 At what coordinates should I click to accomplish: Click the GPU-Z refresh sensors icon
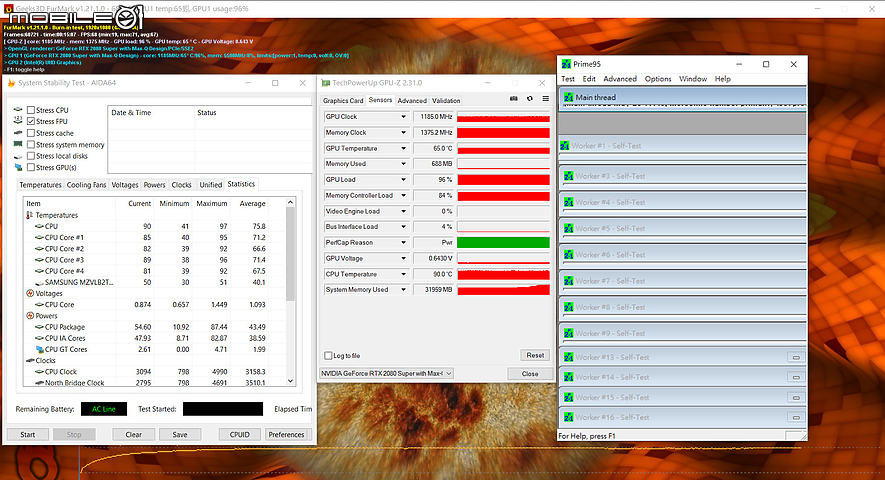529,99
